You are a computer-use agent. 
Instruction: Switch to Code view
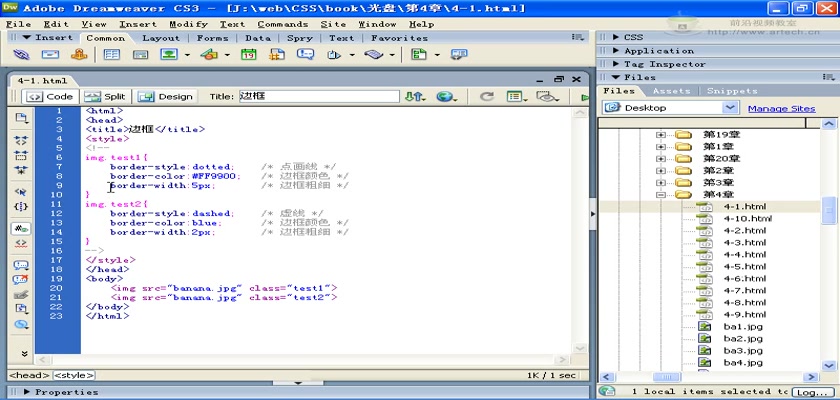pyautogui.click(x=50, y=97)
